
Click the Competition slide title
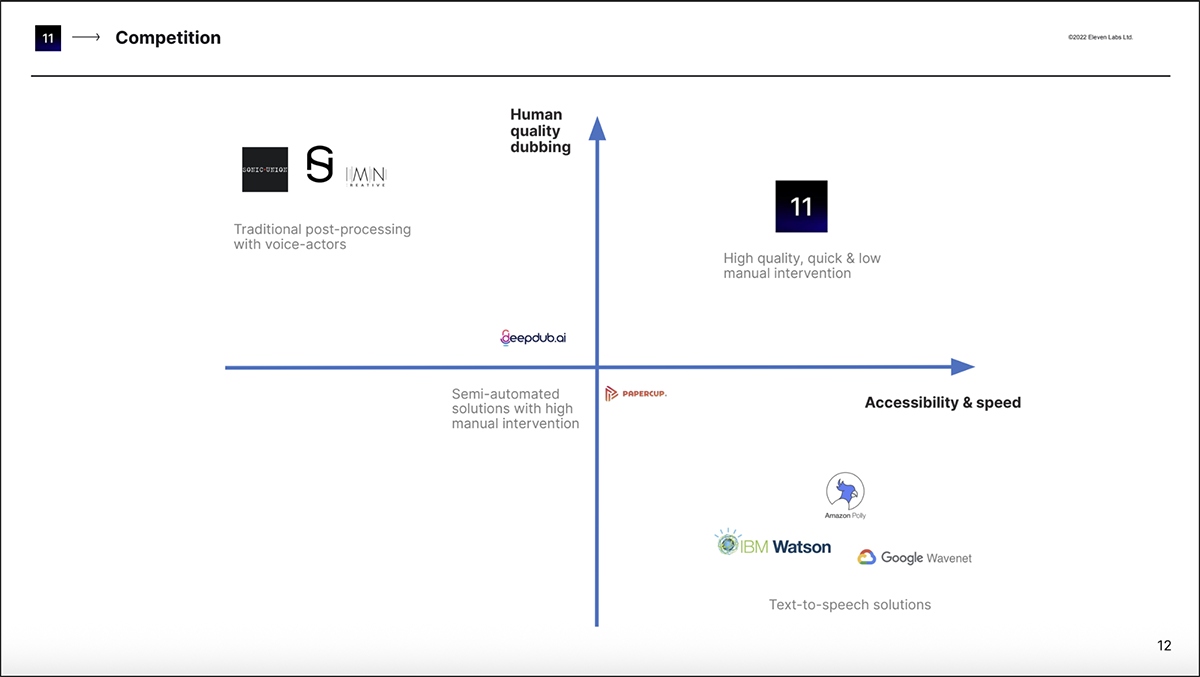168,38
